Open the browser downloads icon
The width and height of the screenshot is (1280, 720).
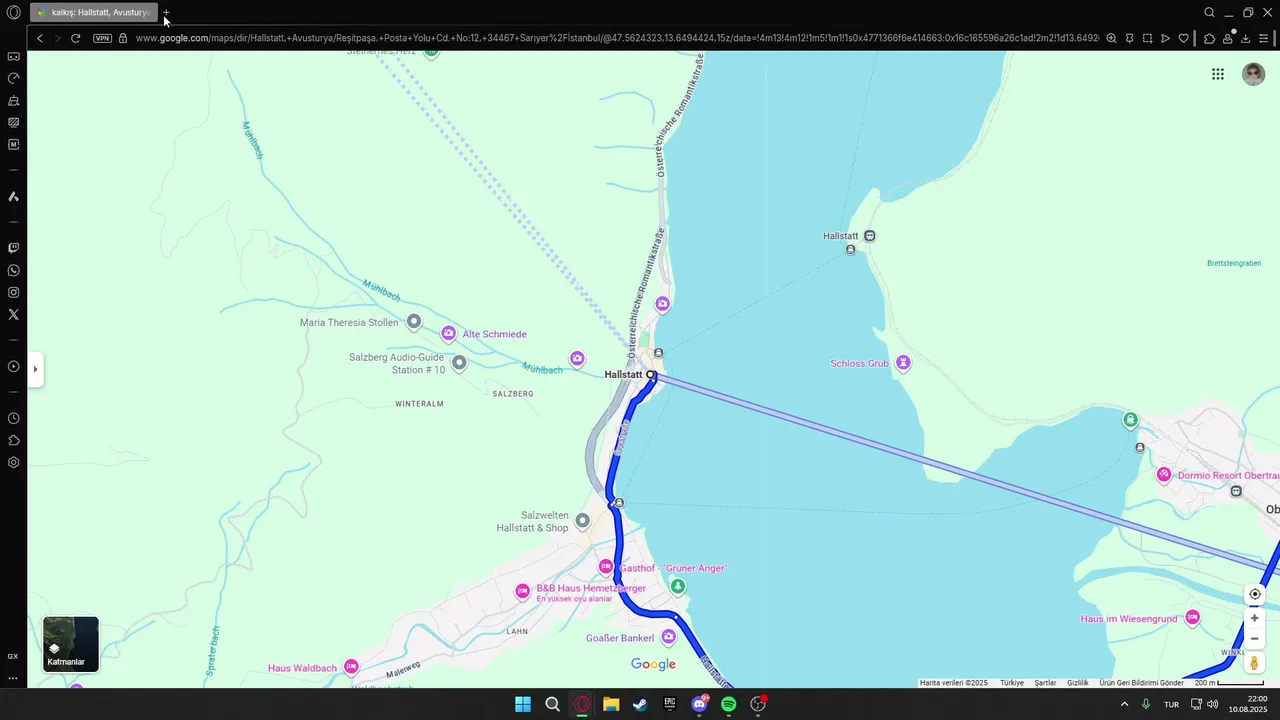[1246, 38]
